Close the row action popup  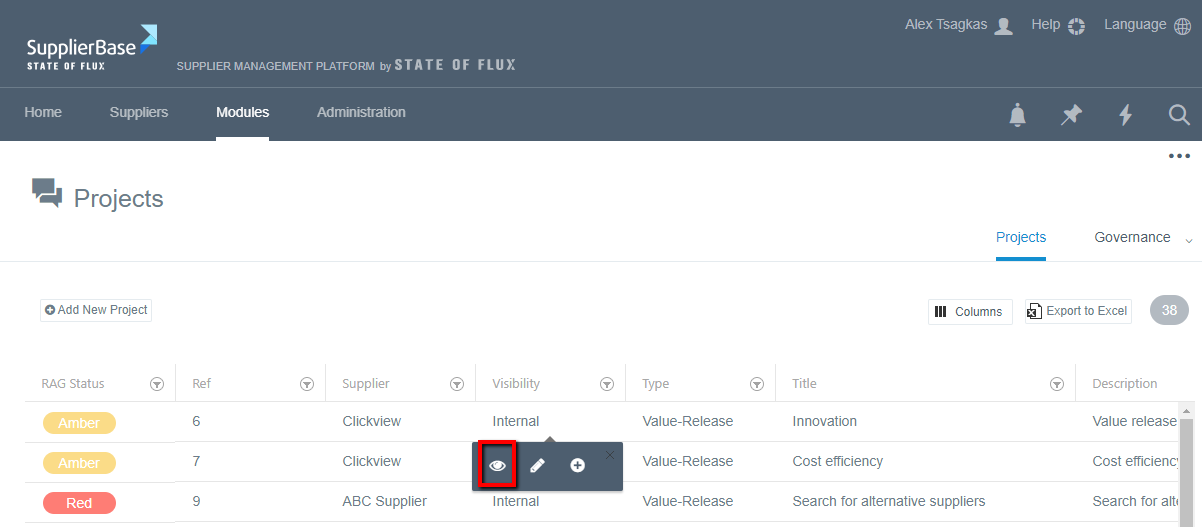tap(610, 455)
